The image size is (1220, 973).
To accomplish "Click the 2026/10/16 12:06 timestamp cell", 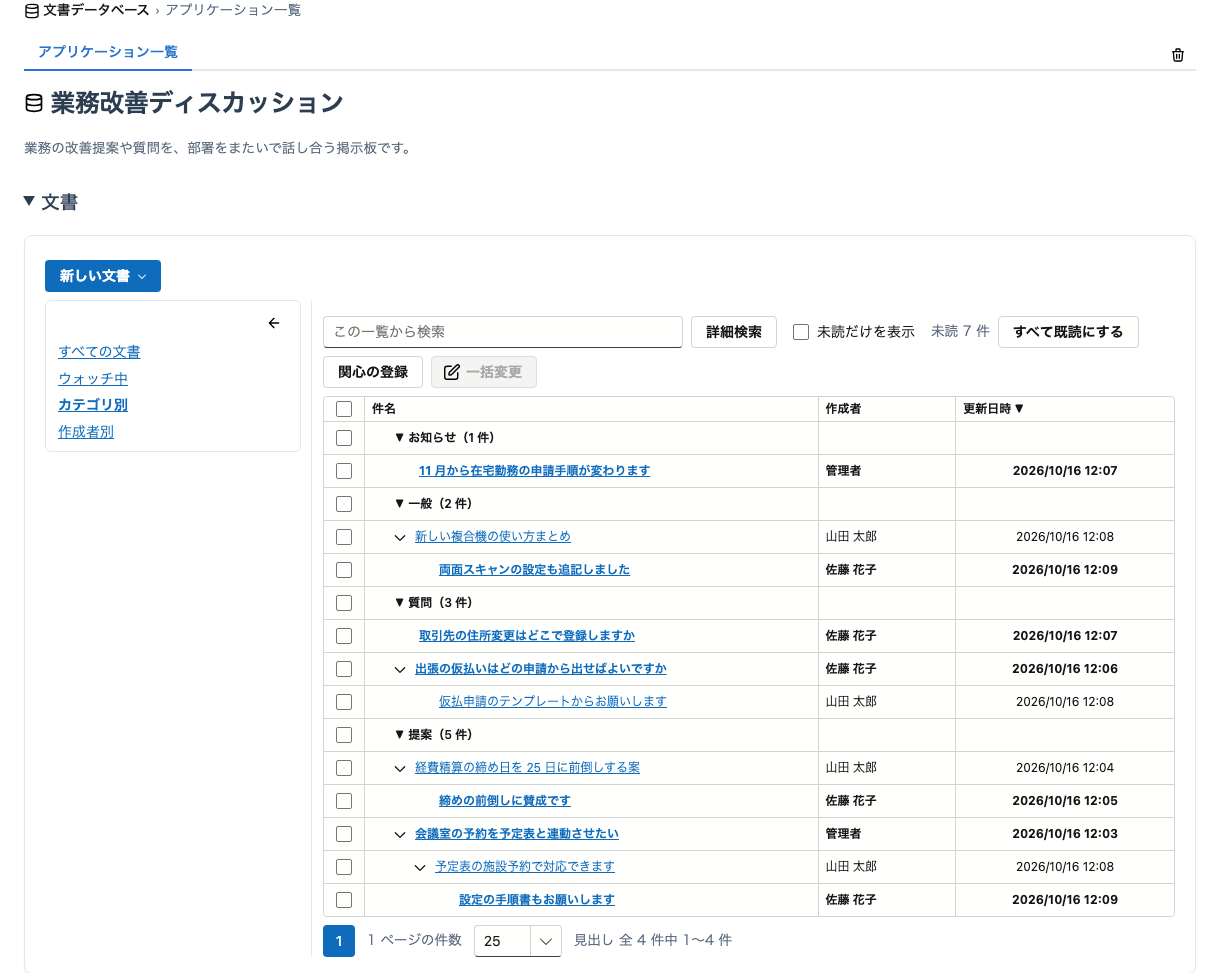I will coord(1065,669).
